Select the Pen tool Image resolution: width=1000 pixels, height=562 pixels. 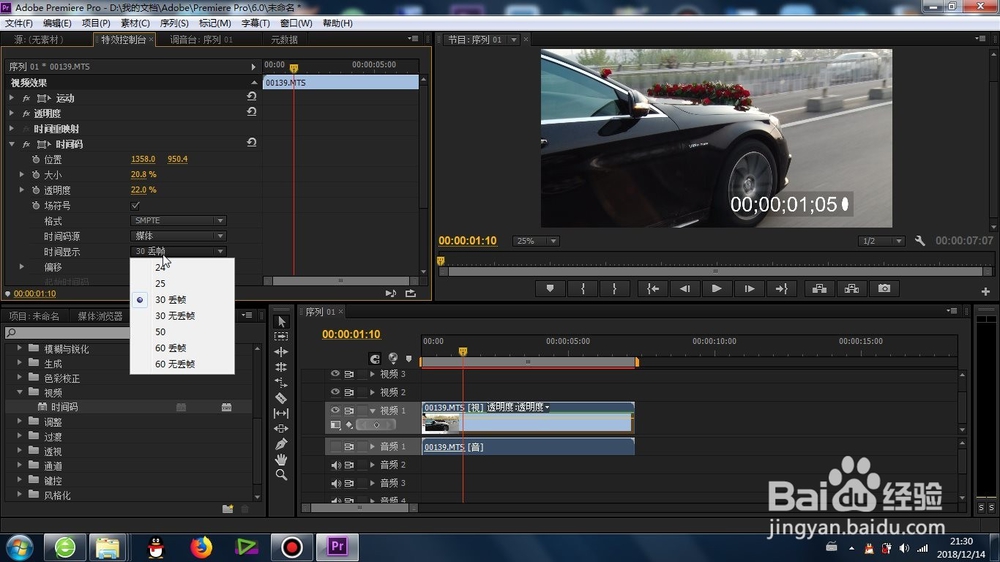point(281,444)
